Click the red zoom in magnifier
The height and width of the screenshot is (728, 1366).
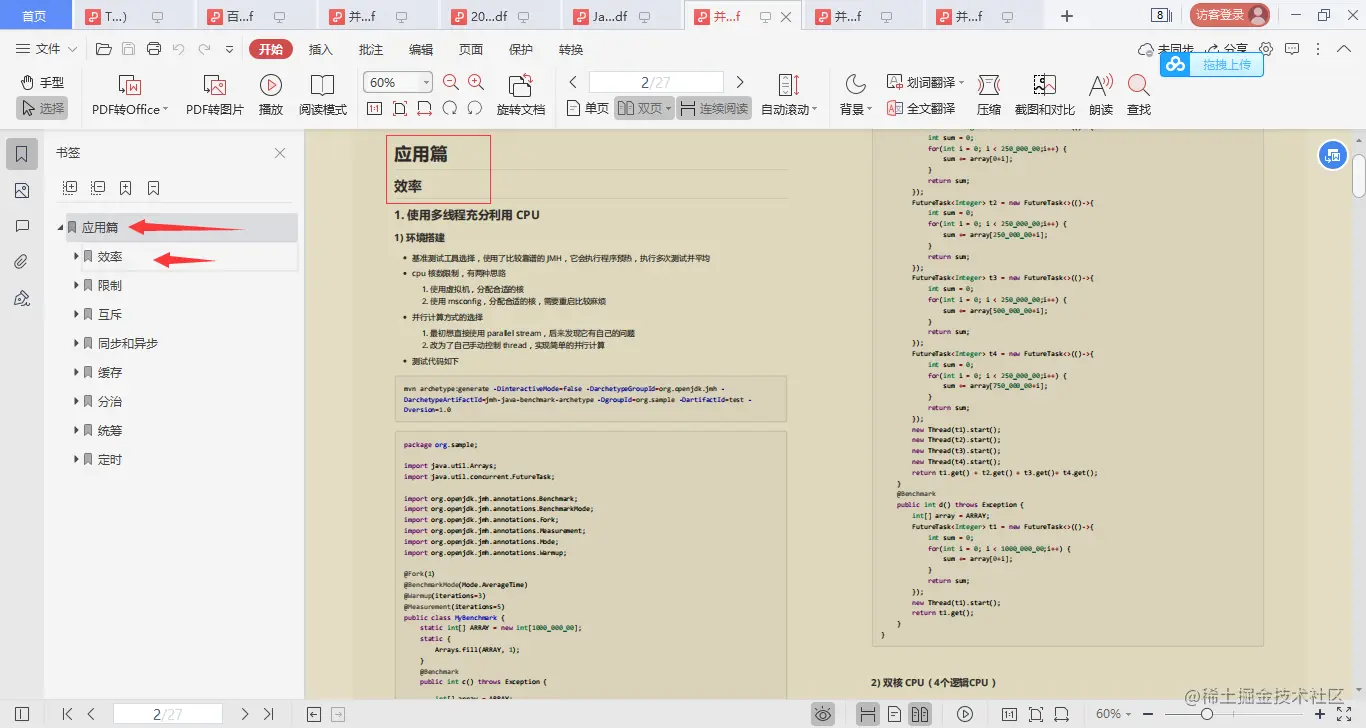[x=476, y=83]
